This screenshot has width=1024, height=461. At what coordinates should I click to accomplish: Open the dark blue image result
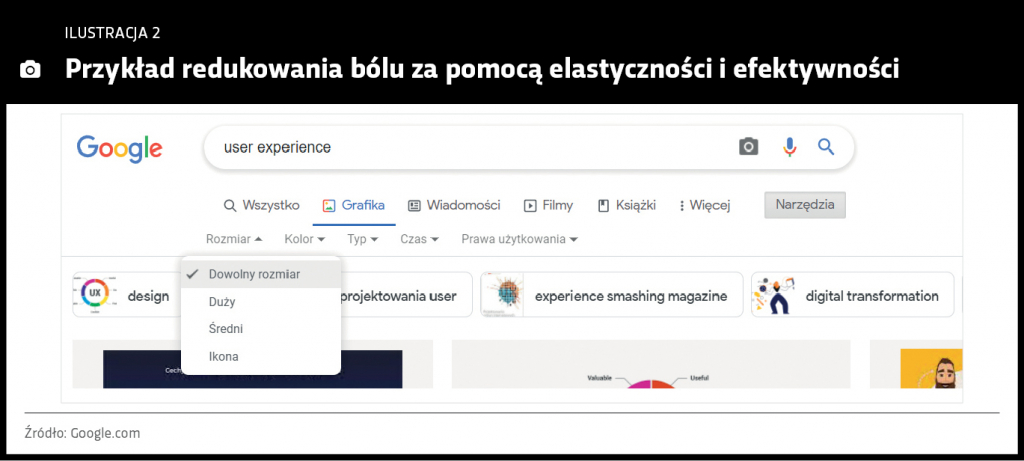tap(252, 369)
